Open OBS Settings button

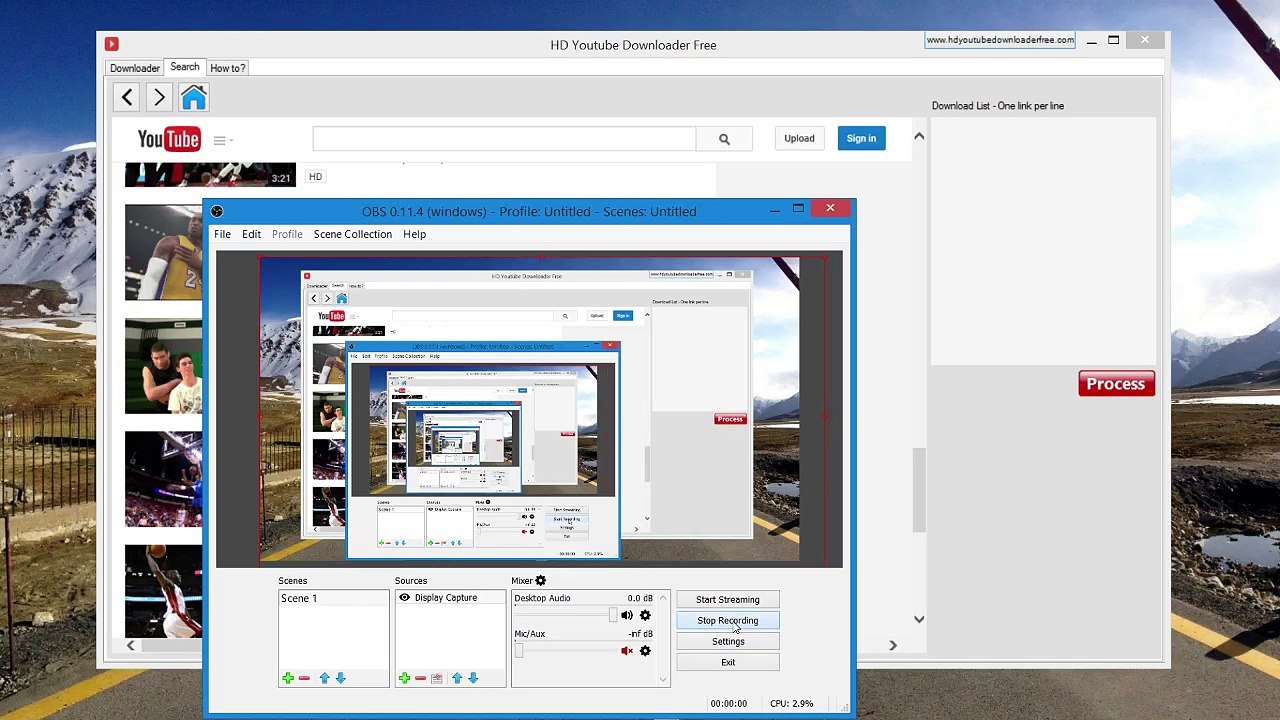pos(728,641)
